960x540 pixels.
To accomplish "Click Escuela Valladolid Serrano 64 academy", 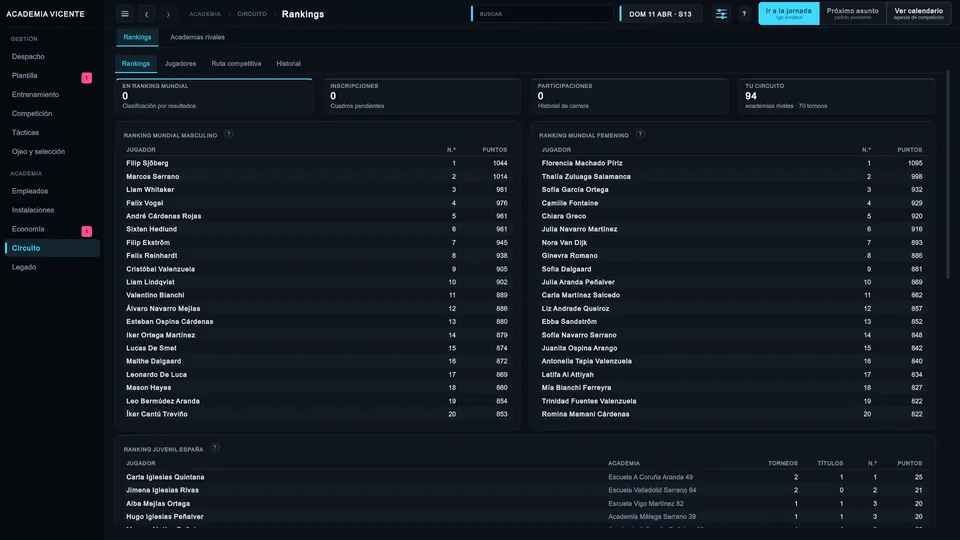I will 652,490.
